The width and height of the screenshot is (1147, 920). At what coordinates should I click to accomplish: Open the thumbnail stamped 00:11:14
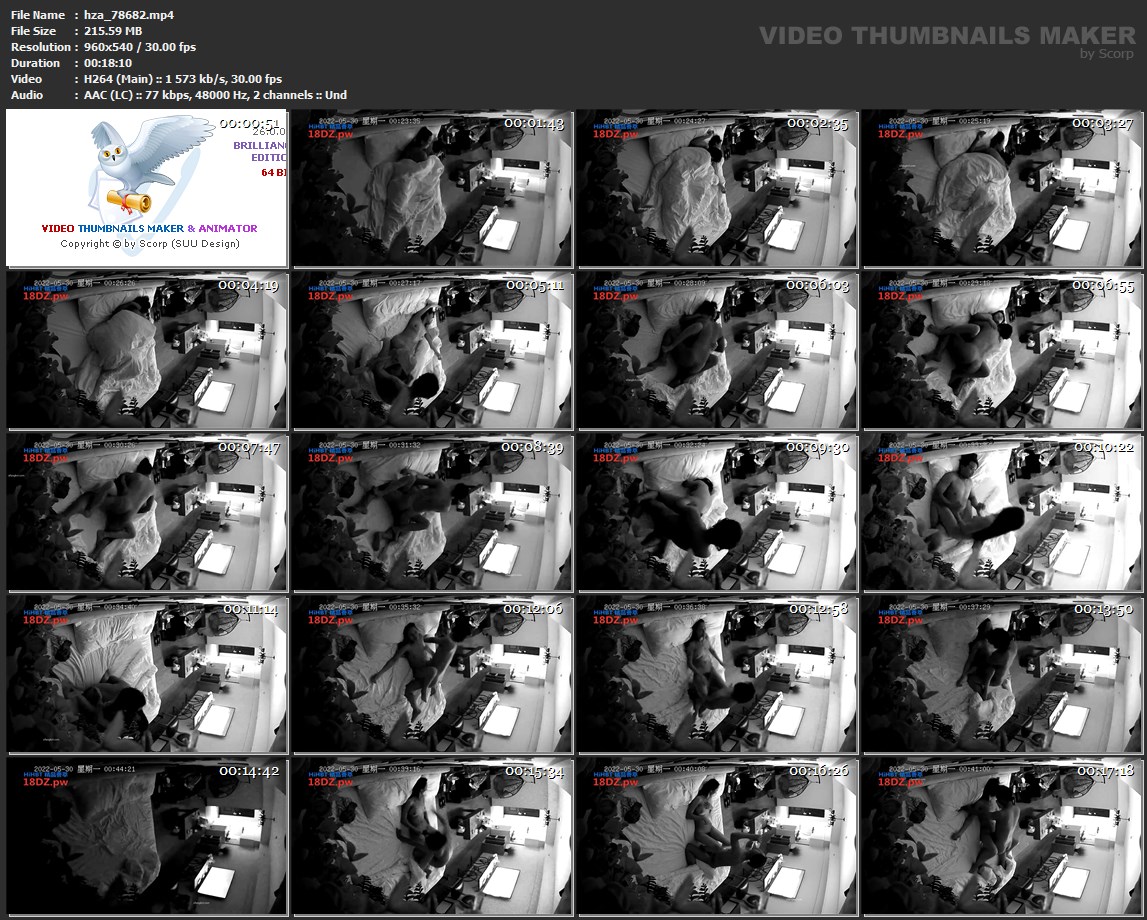(x=147, y=675)
